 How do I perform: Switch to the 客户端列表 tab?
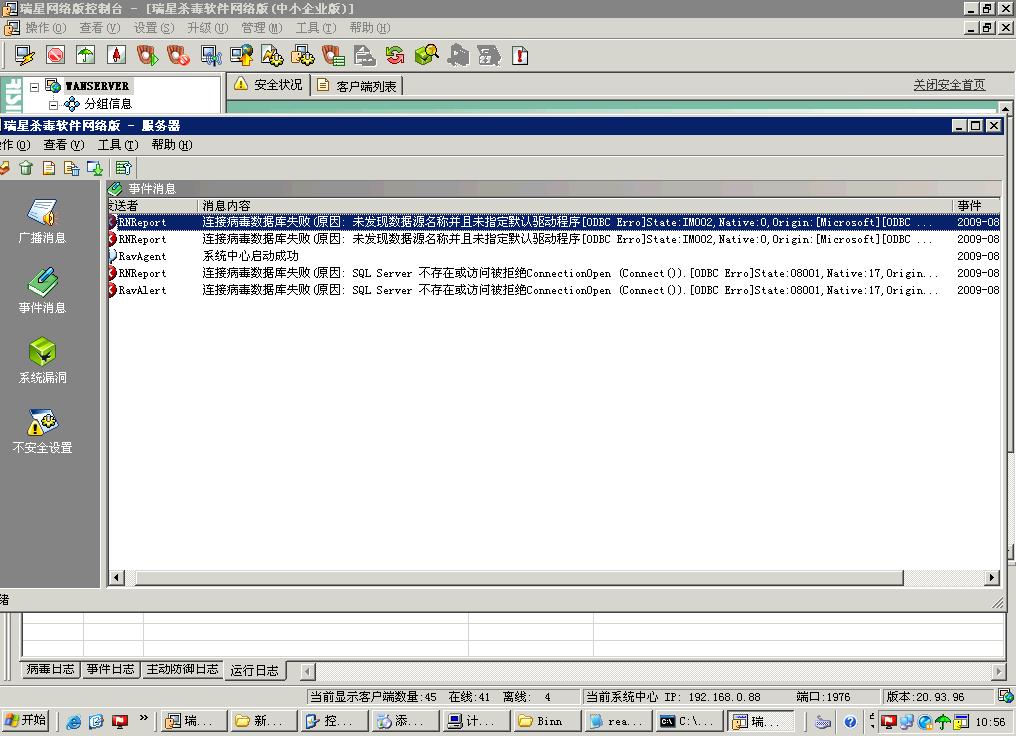(358, 86)
